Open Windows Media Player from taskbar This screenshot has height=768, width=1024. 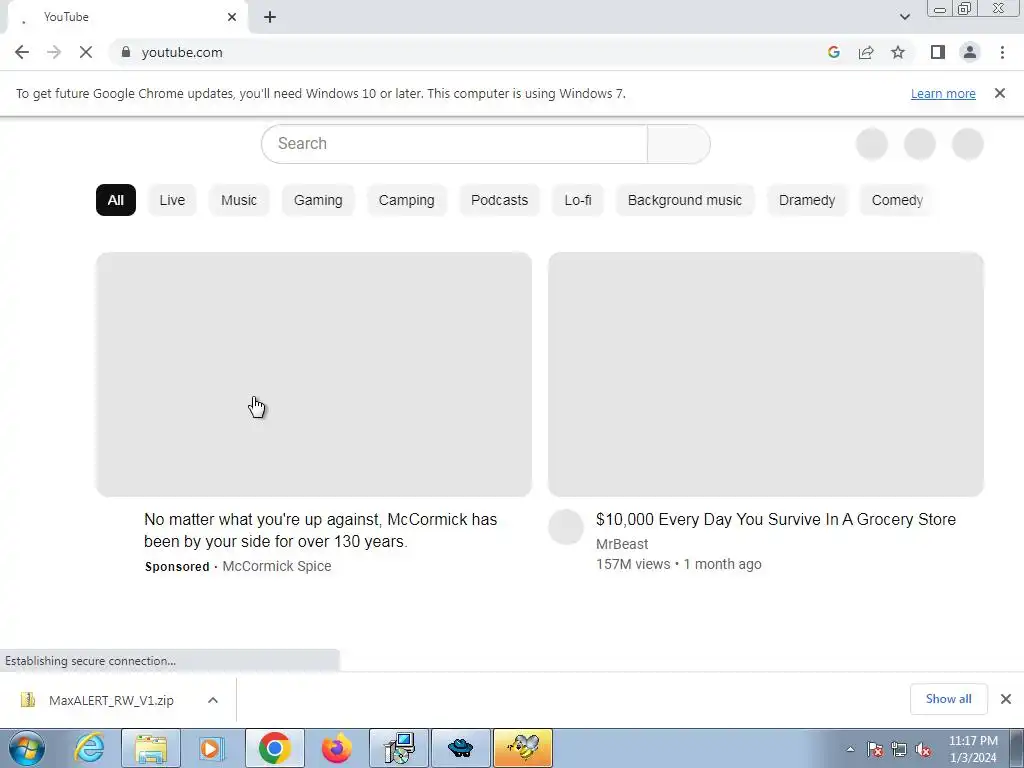(x=211, y=748)
